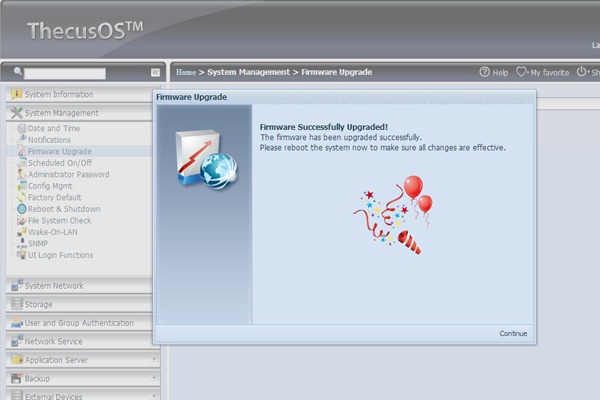Click the search magnifier icon
Image resolution: width=600 pixels, height=400 pixels.
click(x=18, y=71)
